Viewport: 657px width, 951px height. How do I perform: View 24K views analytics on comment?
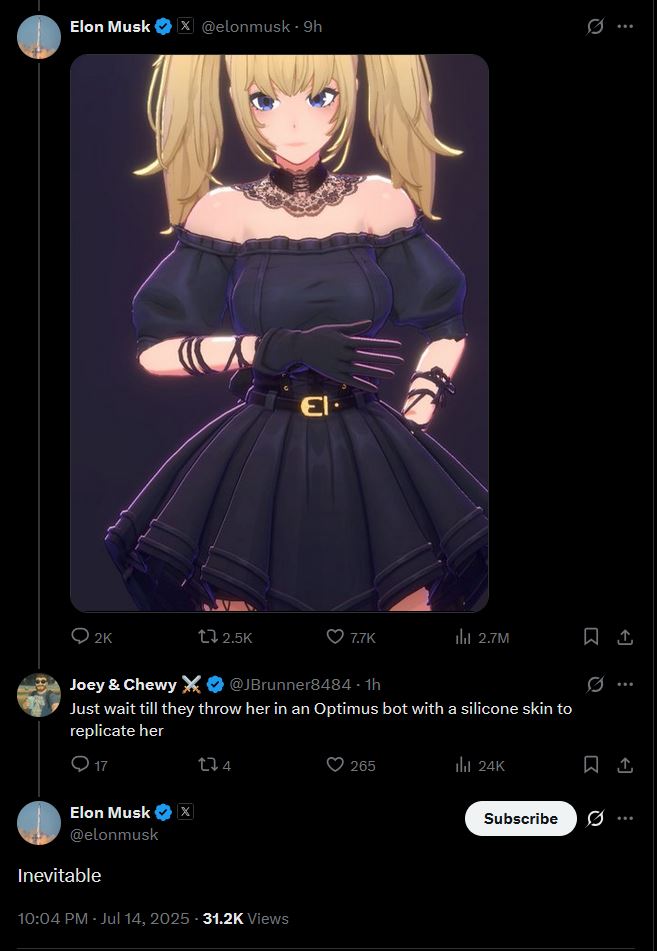[480, 765]
